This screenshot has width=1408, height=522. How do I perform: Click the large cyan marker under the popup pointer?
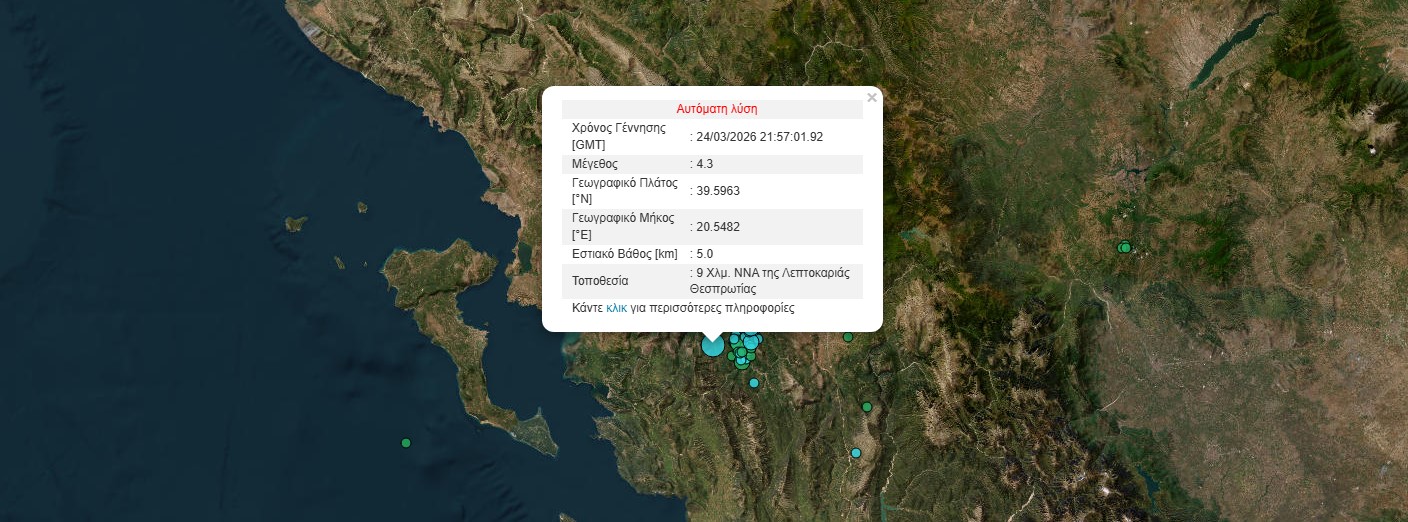point(712,346)
